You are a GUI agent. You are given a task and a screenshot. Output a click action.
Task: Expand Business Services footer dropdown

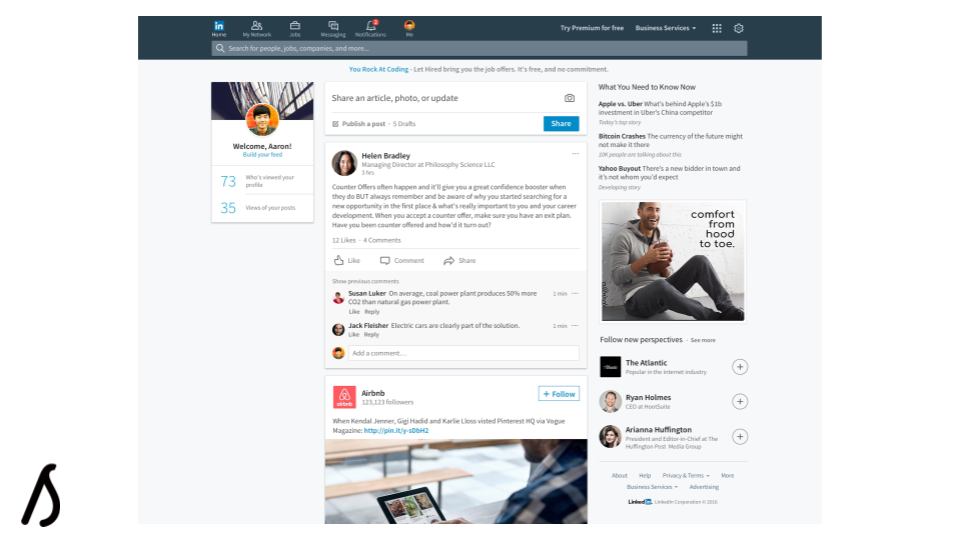(652, 487)
